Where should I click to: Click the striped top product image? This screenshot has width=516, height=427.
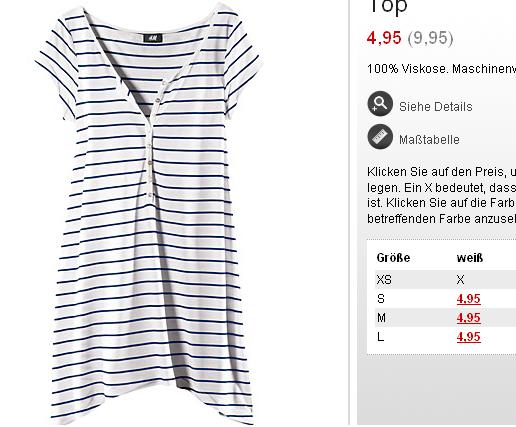[x=149, y=213]
